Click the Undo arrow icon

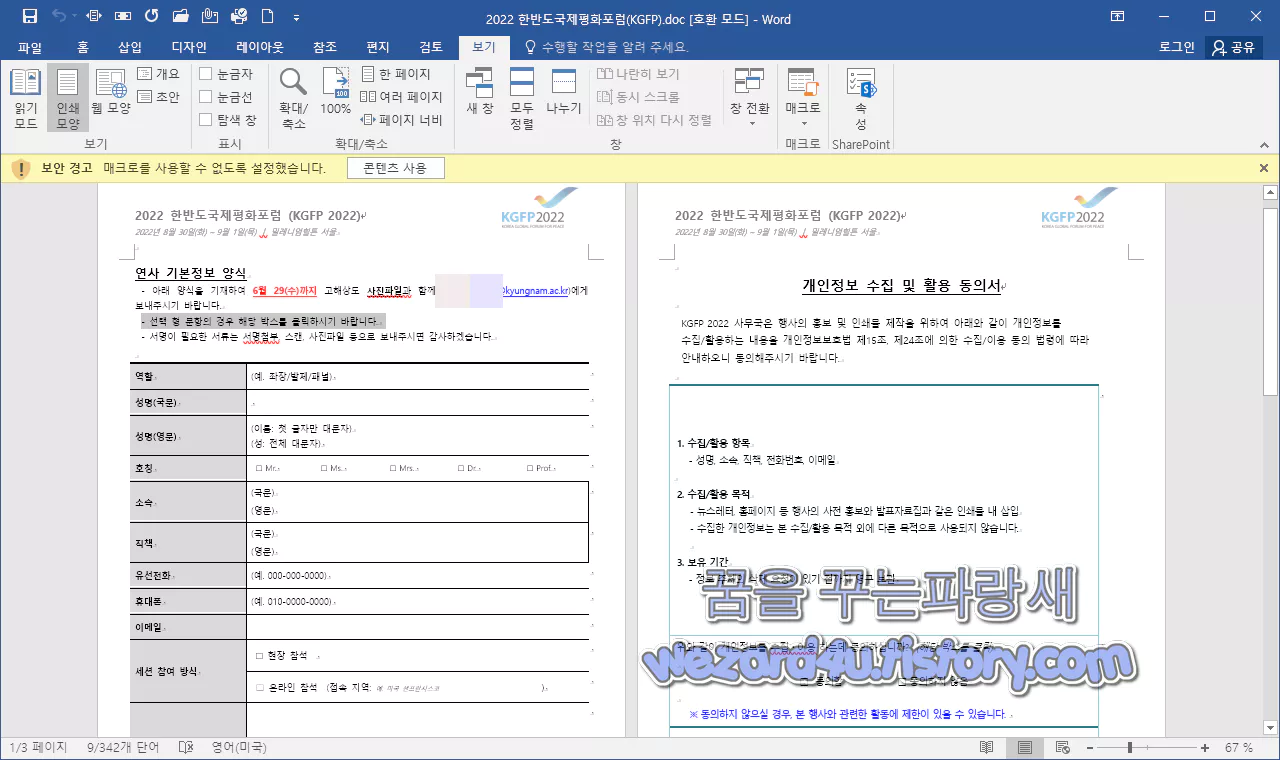59,16
